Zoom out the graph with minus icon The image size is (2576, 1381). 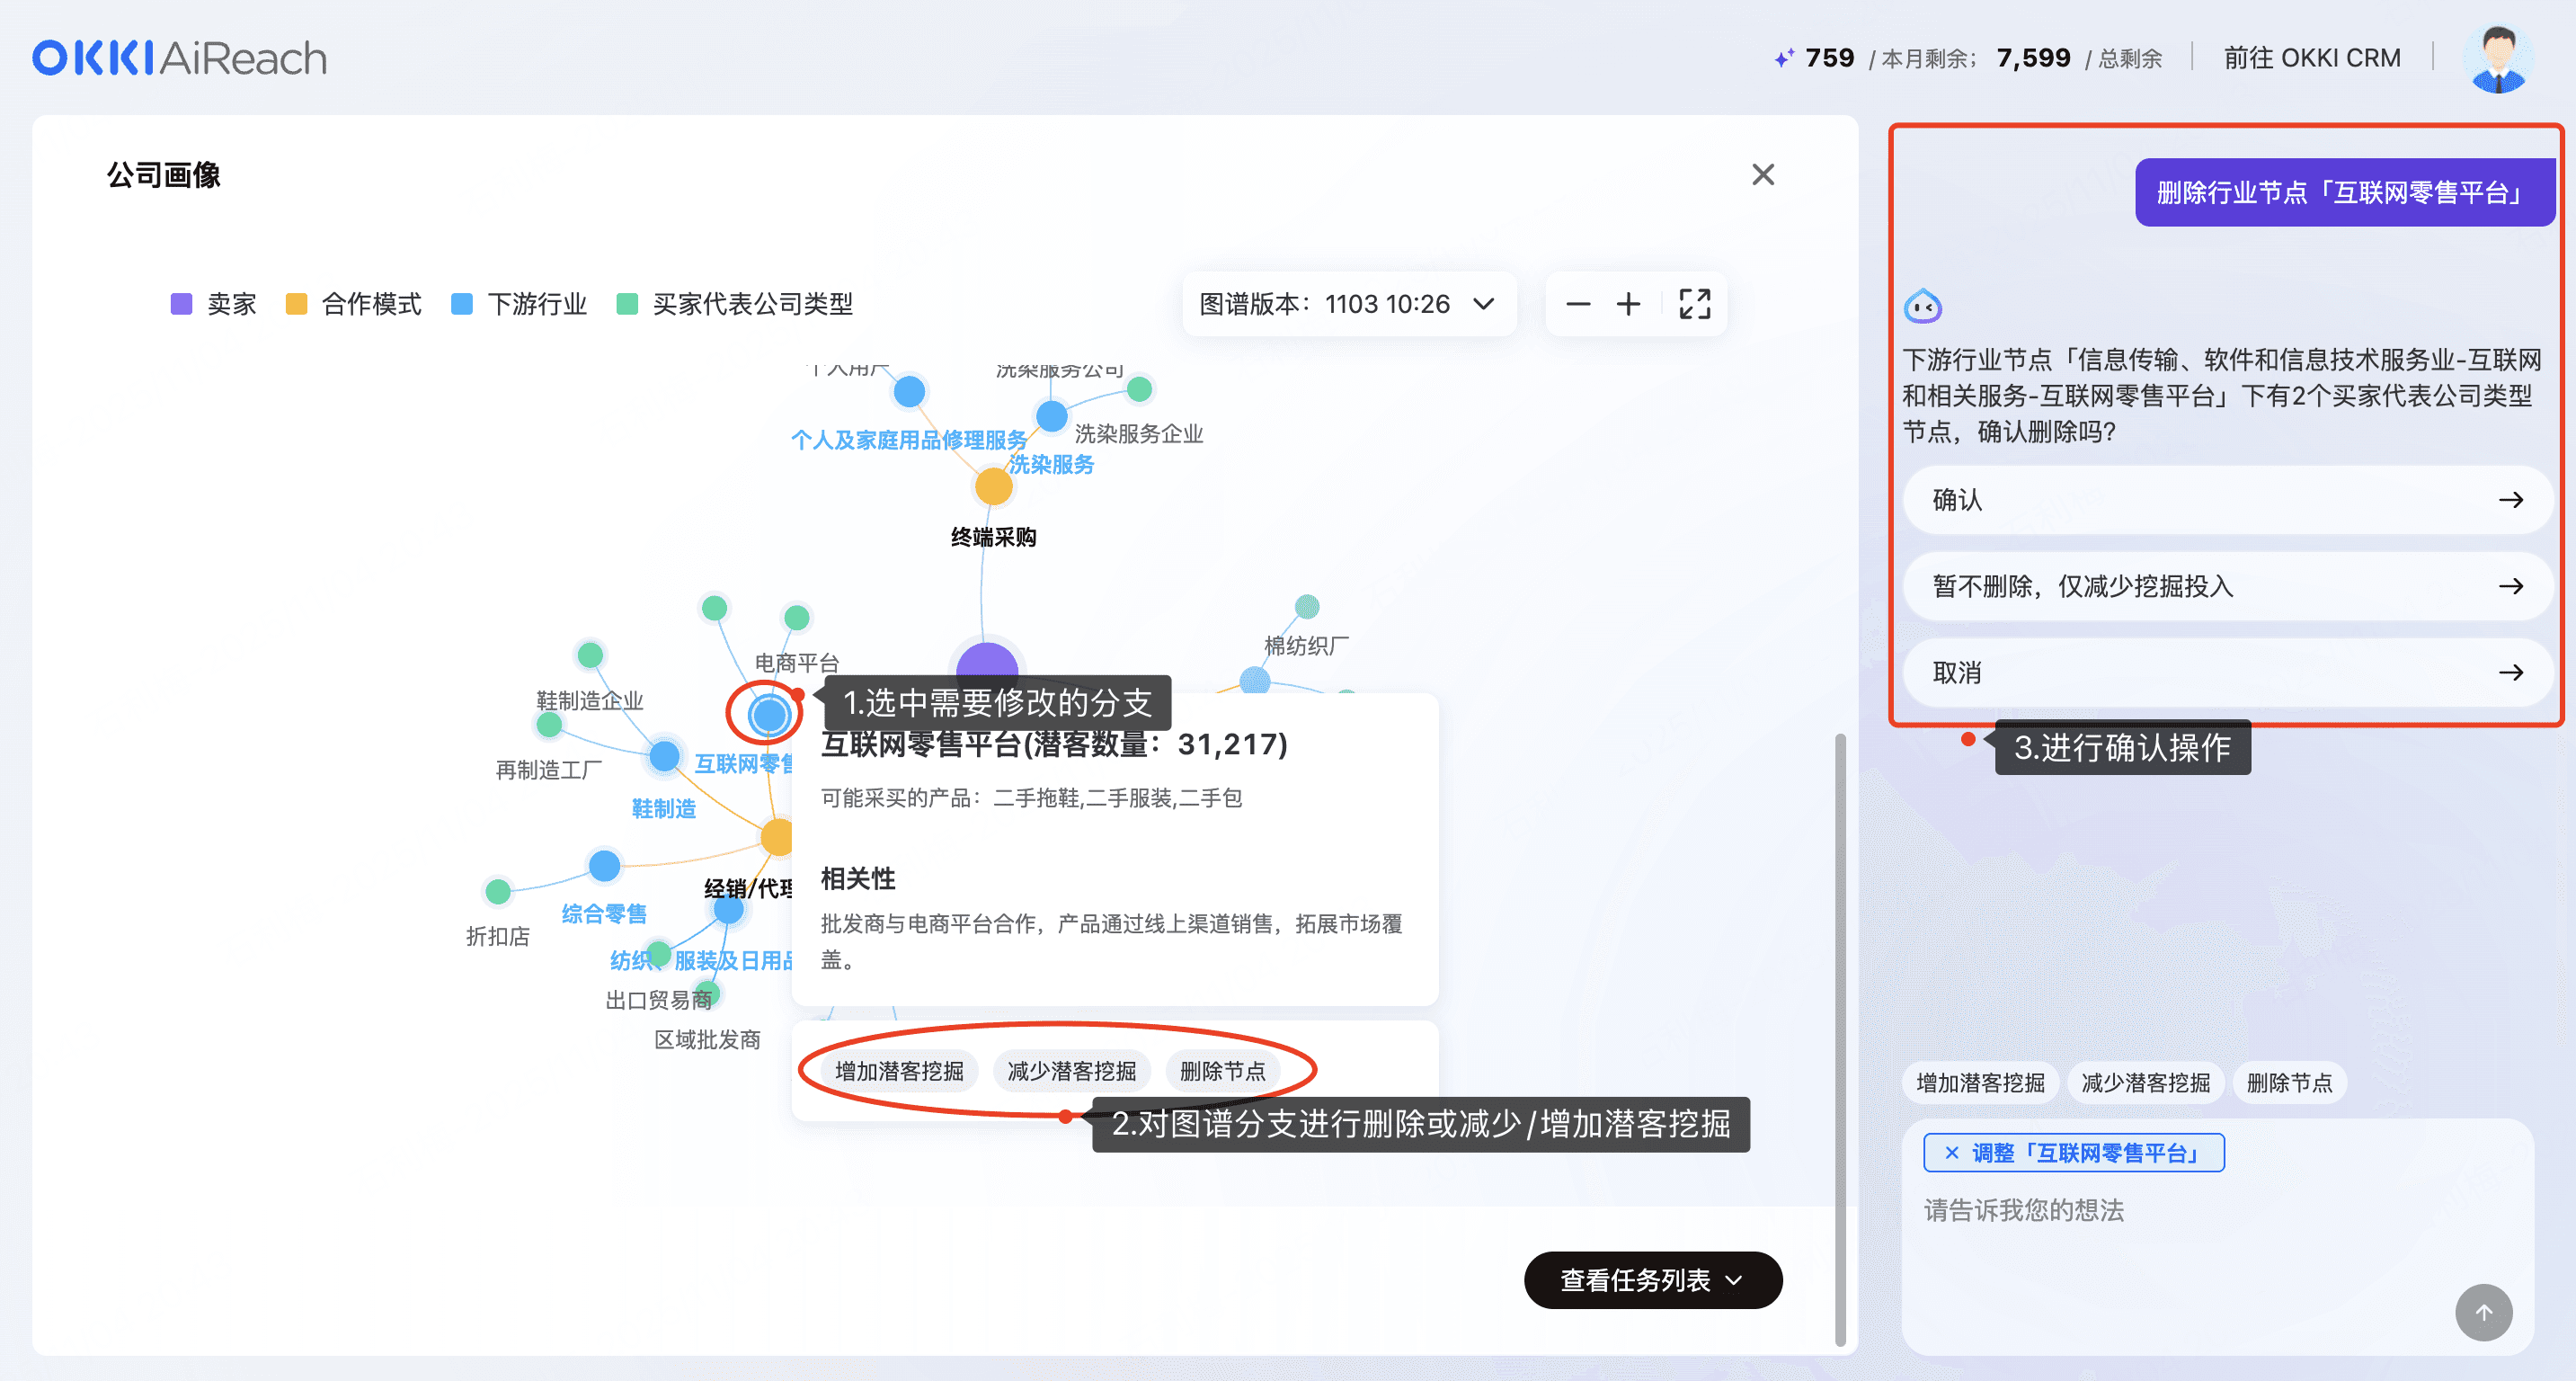(1578, 304)
